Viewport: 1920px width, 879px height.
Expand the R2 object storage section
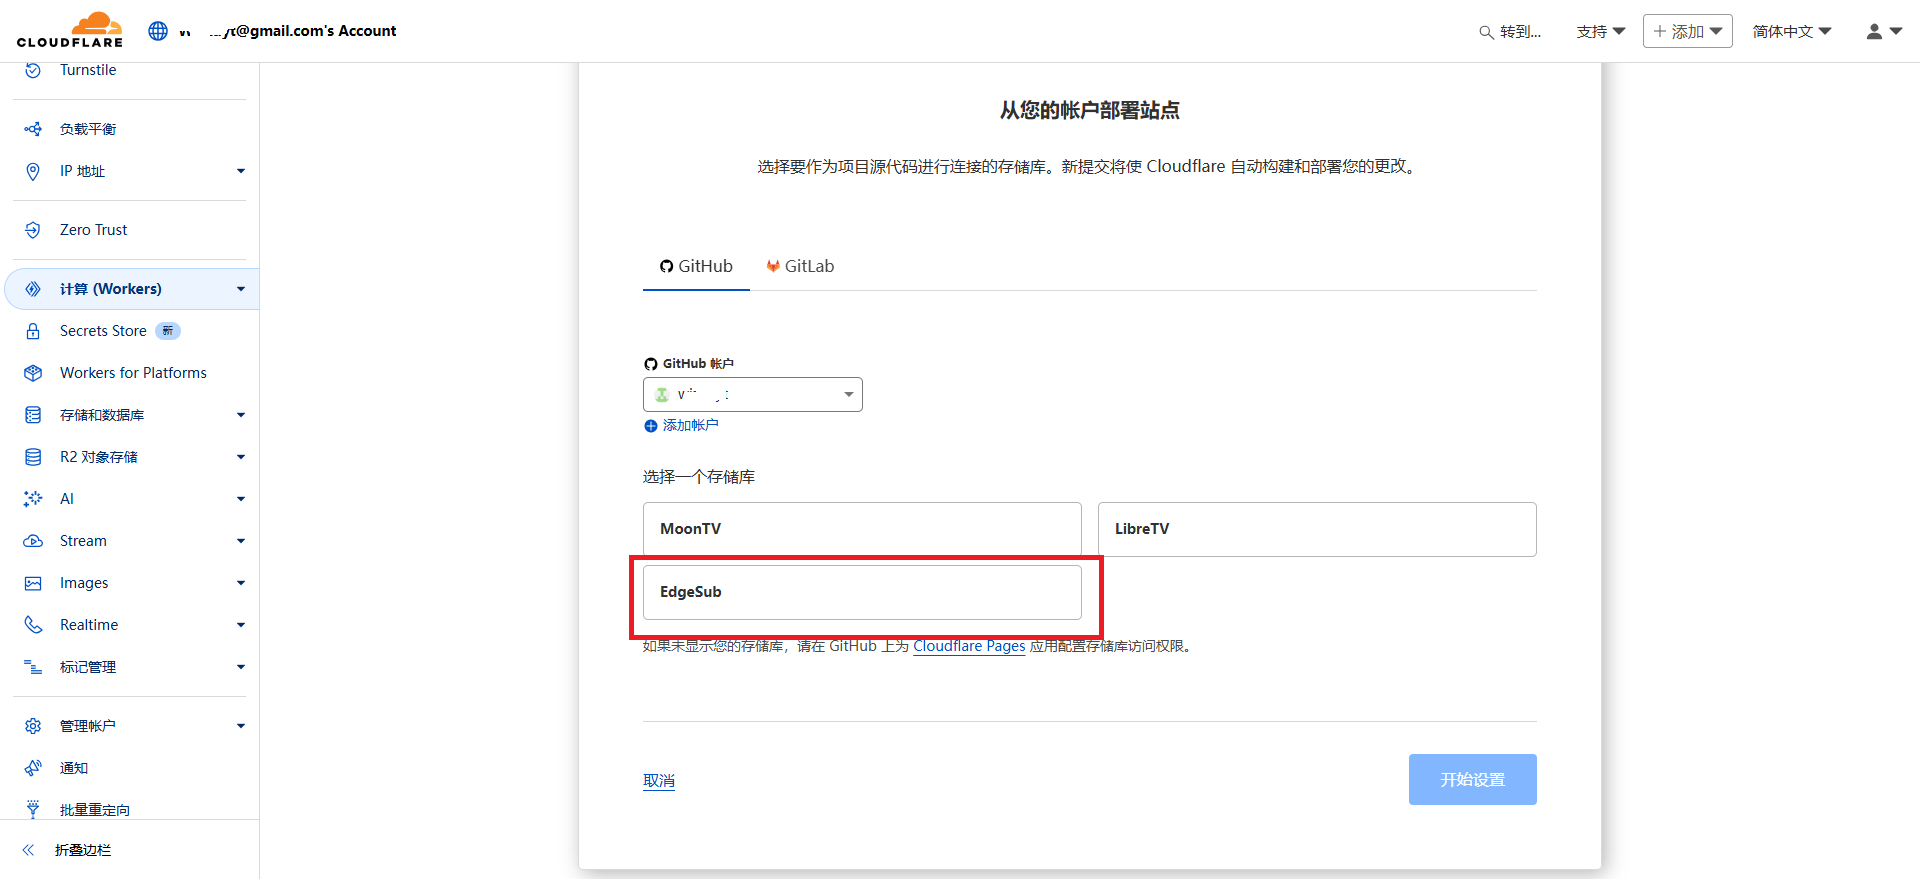coord(240,457)
